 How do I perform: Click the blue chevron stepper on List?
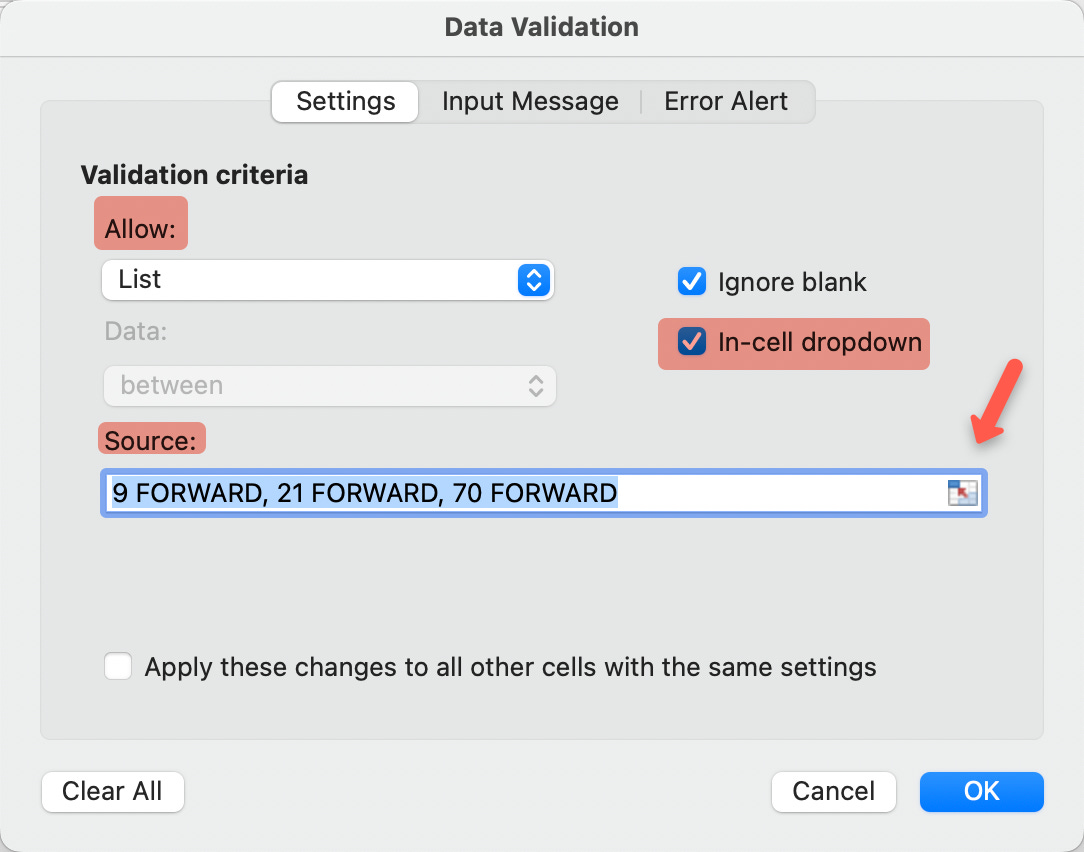tap(534, 280)
